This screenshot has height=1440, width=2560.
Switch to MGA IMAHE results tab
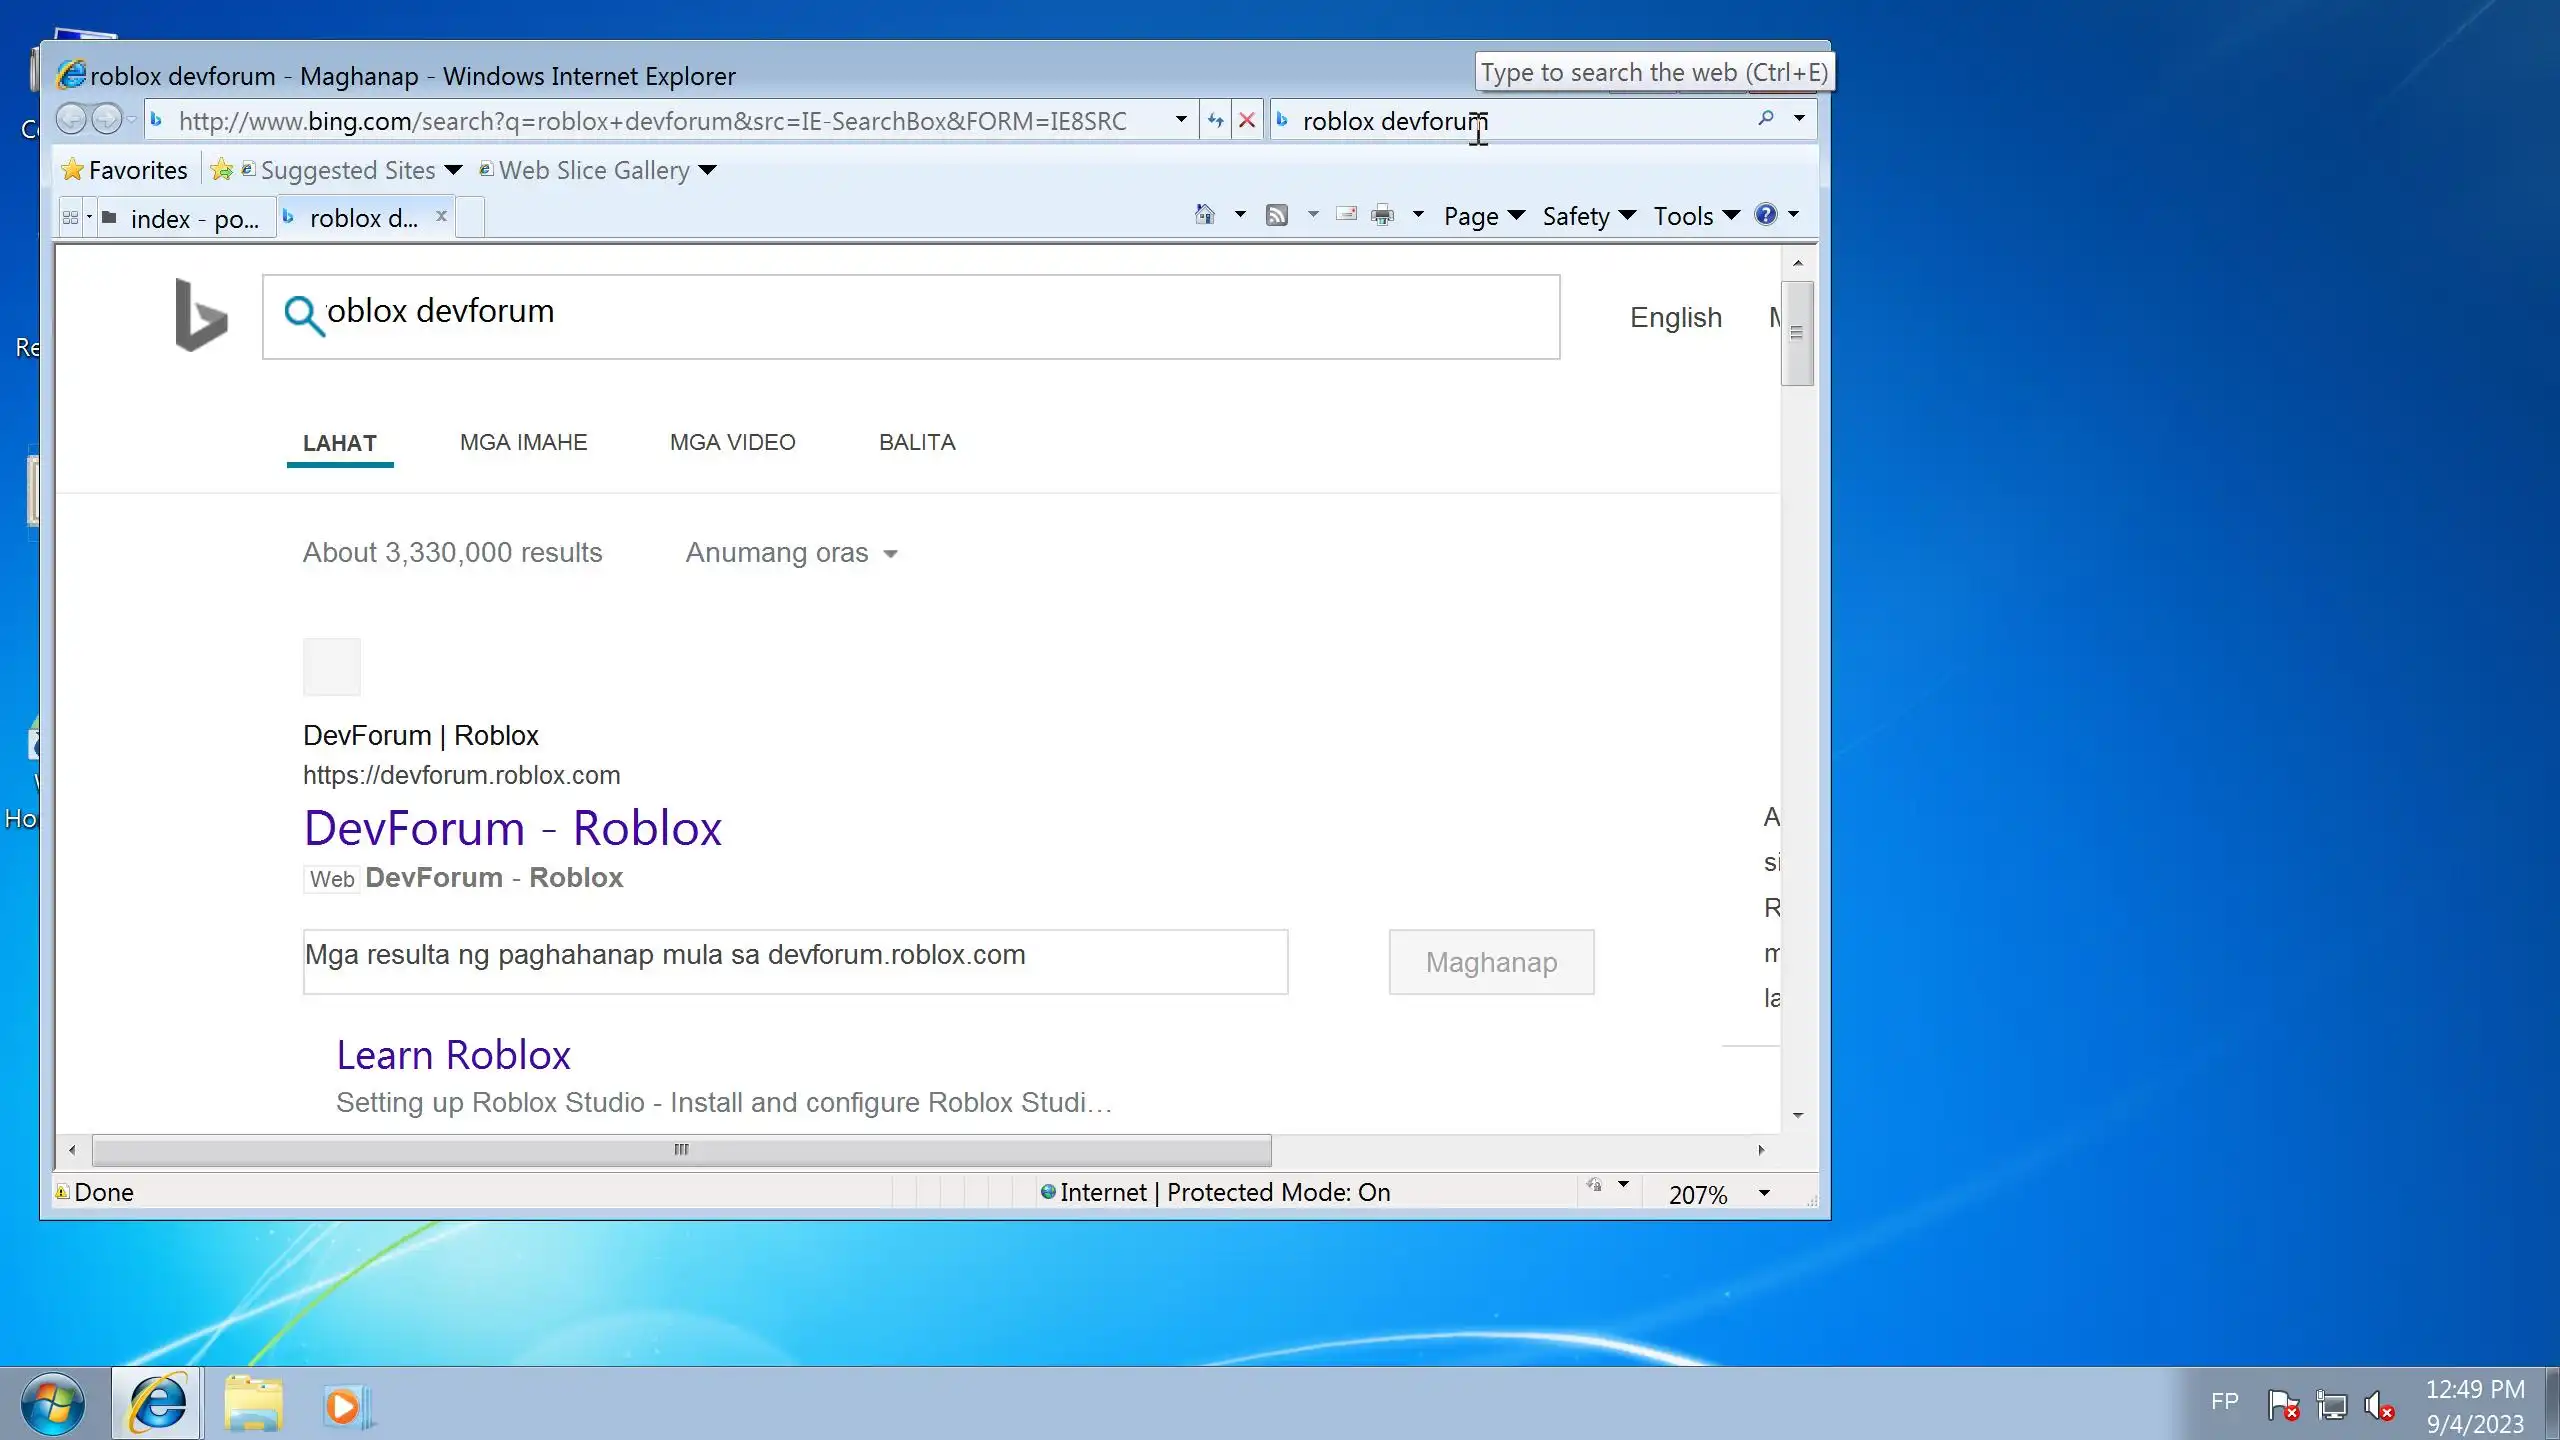click(x=523, y=442)
